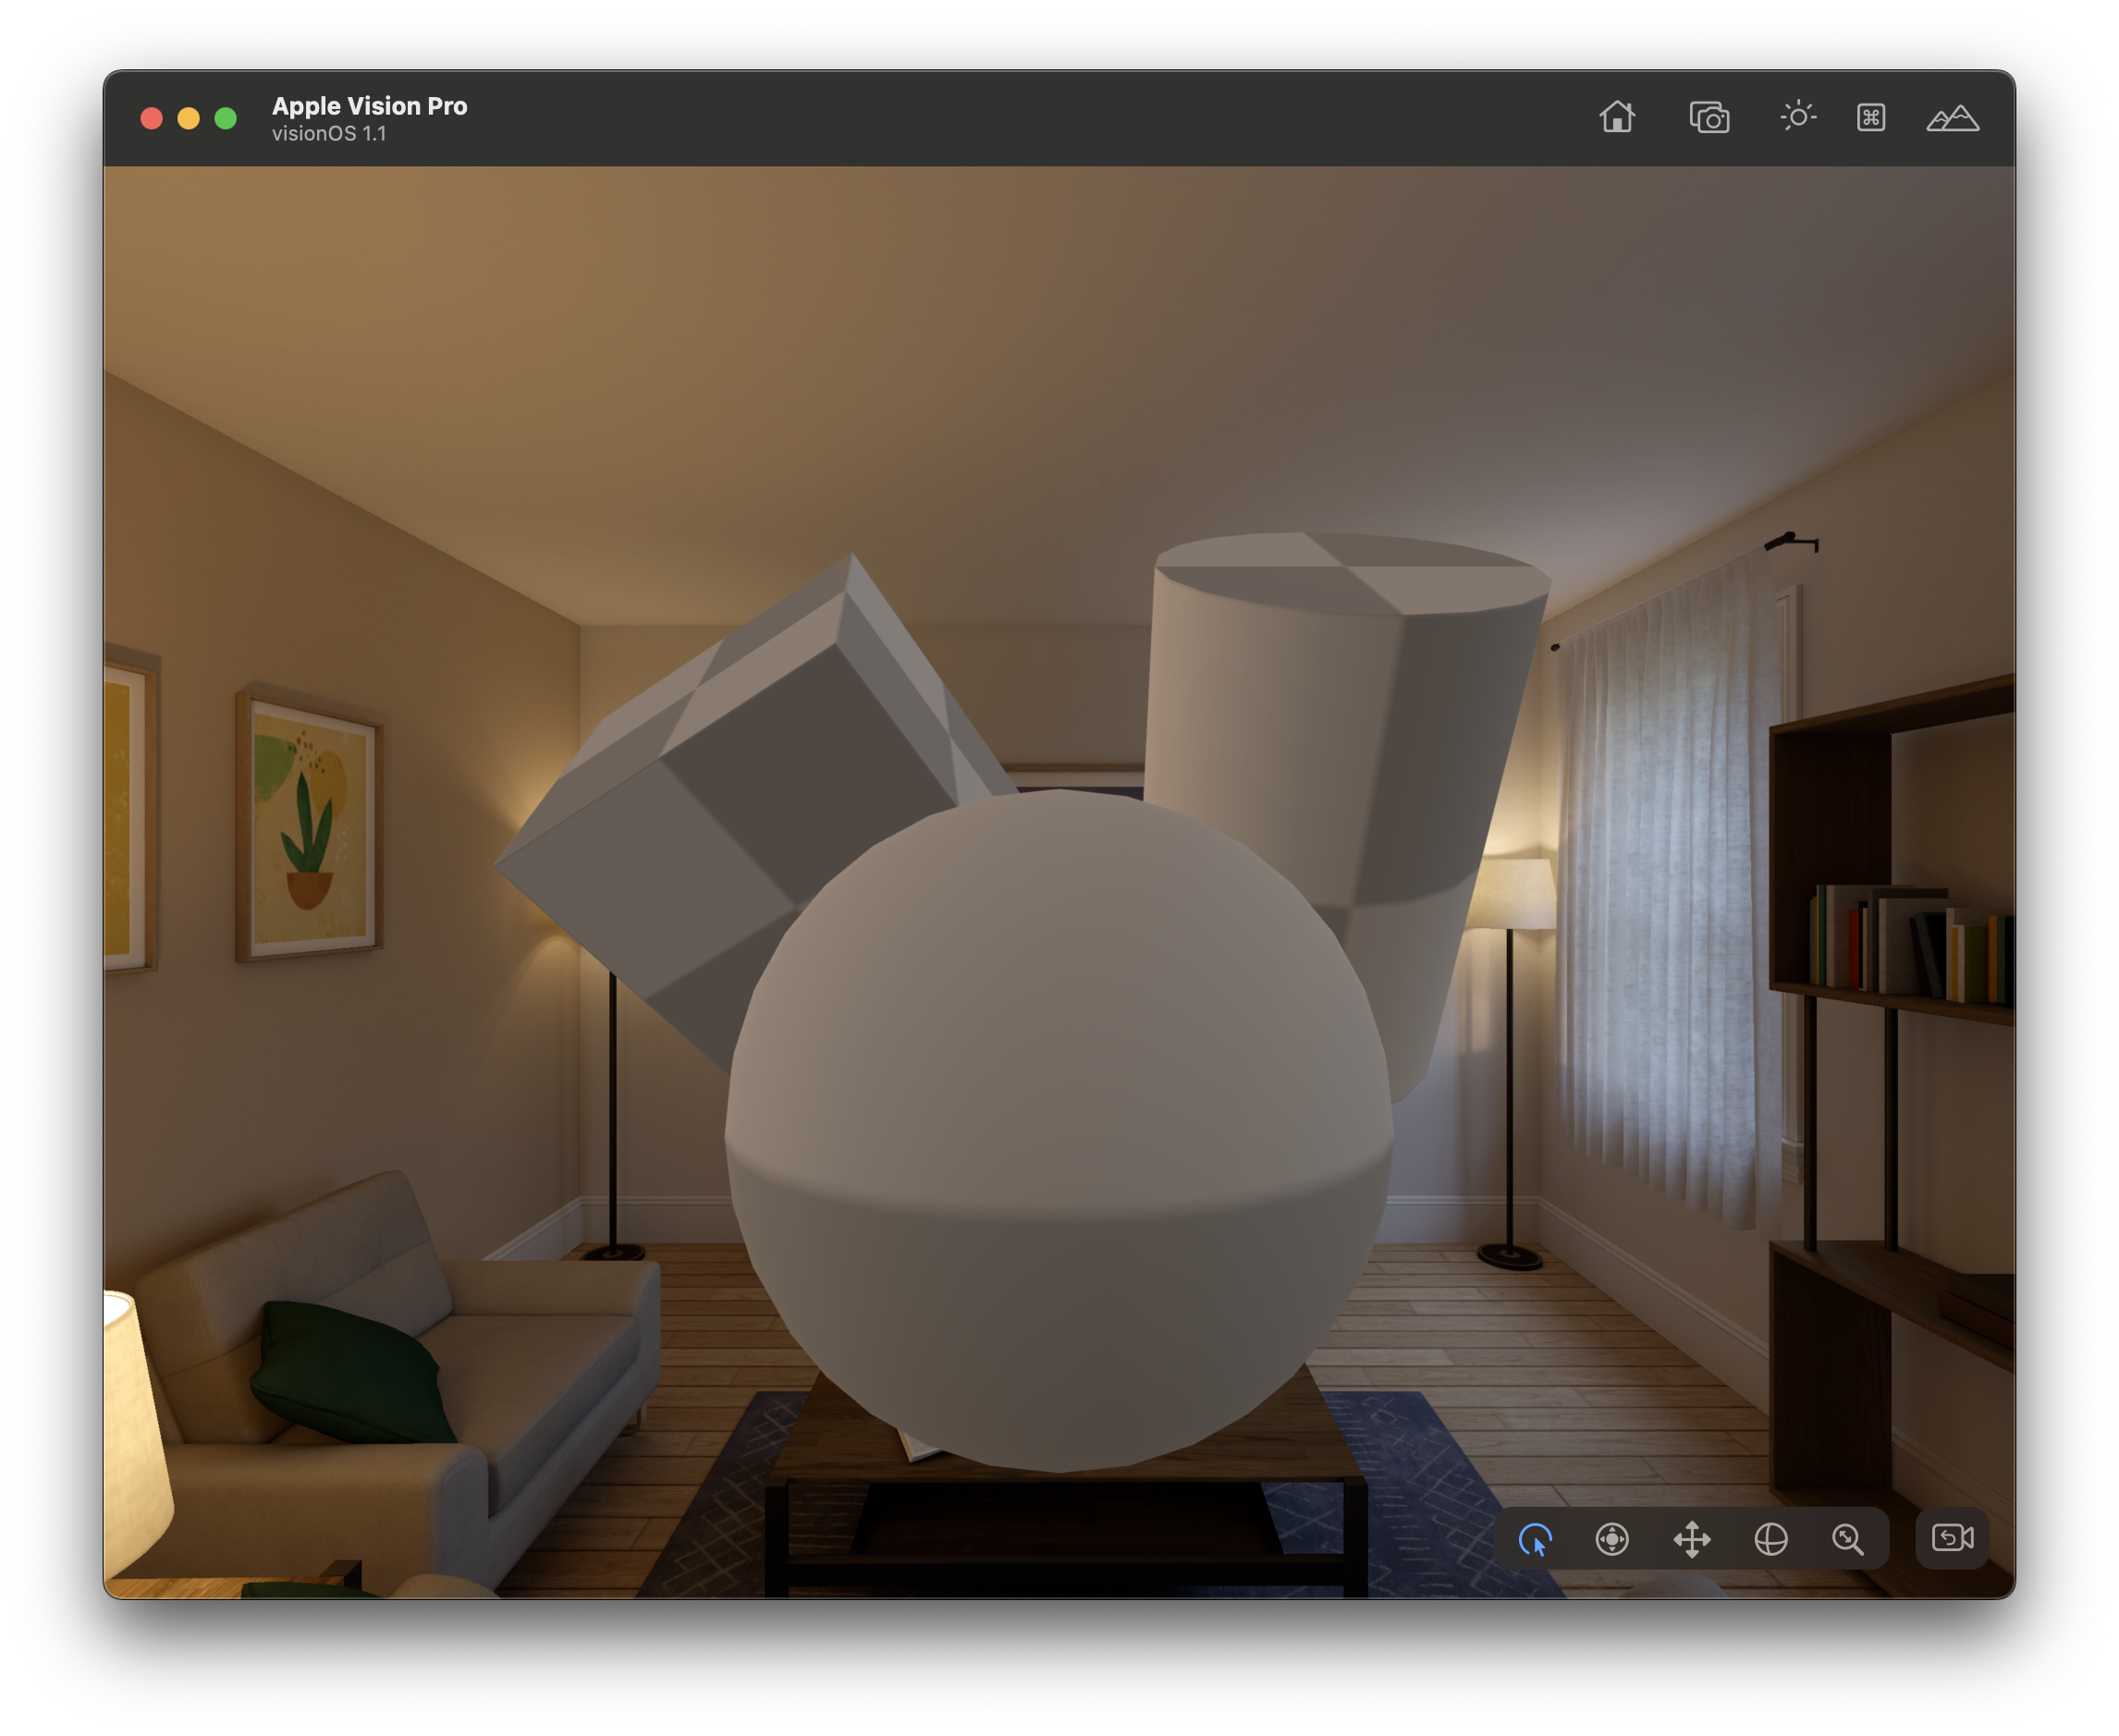This screenshot has width=2119, height=1736.
Task: Click the reset camera button
Action: [x=1952, y=1538]
